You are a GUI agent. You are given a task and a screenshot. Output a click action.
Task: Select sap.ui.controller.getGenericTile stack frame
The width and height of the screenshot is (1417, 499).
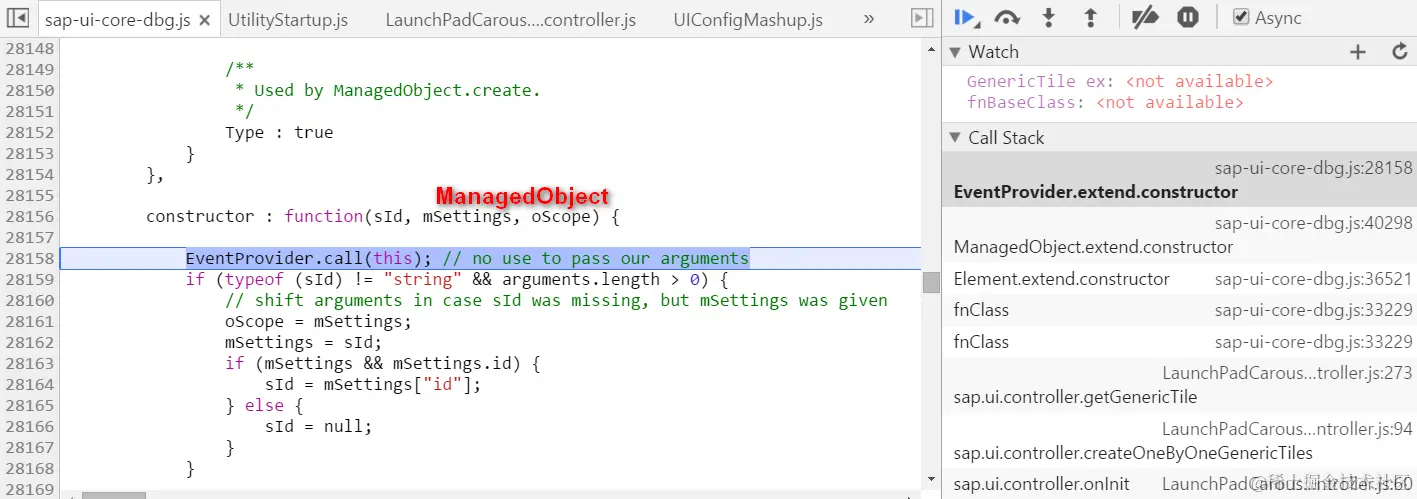click(1179, 385)
